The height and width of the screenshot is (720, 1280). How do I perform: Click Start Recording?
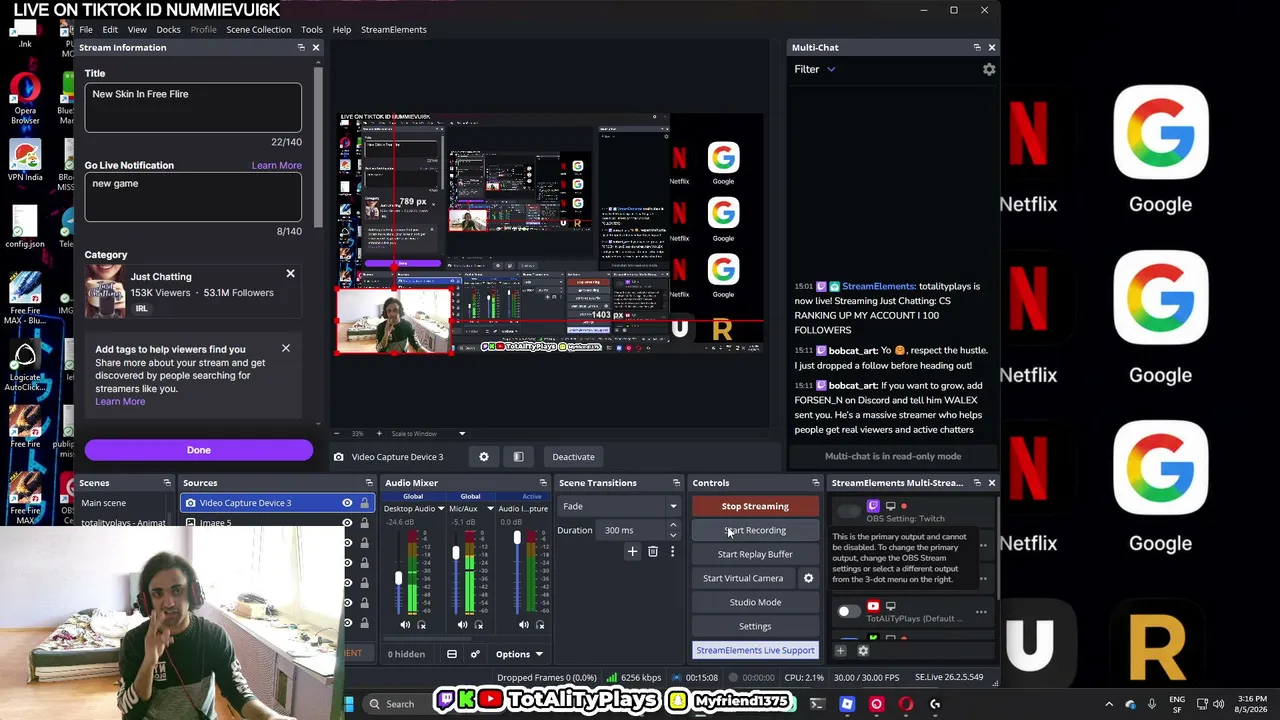point(755,530)
